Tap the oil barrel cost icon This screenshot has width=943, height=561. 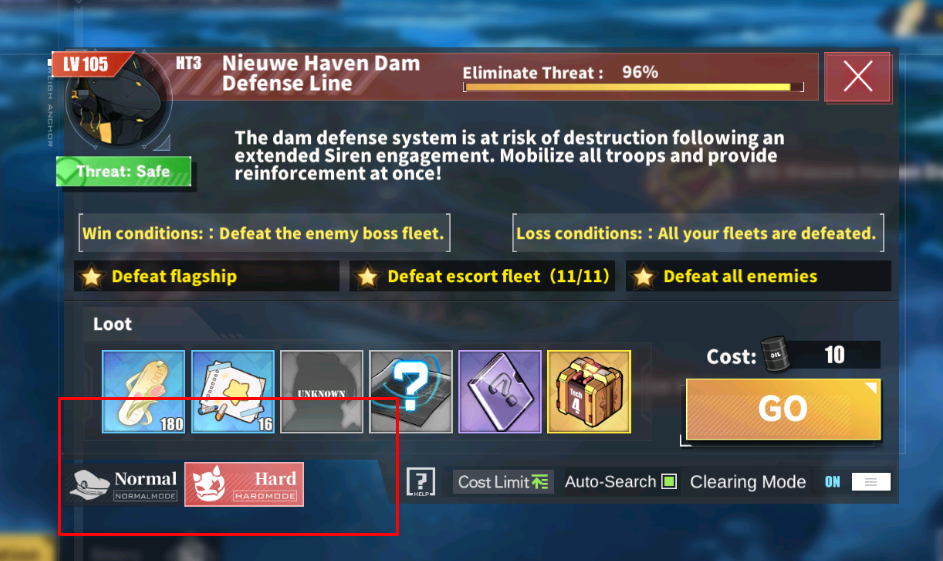(775, 354)
